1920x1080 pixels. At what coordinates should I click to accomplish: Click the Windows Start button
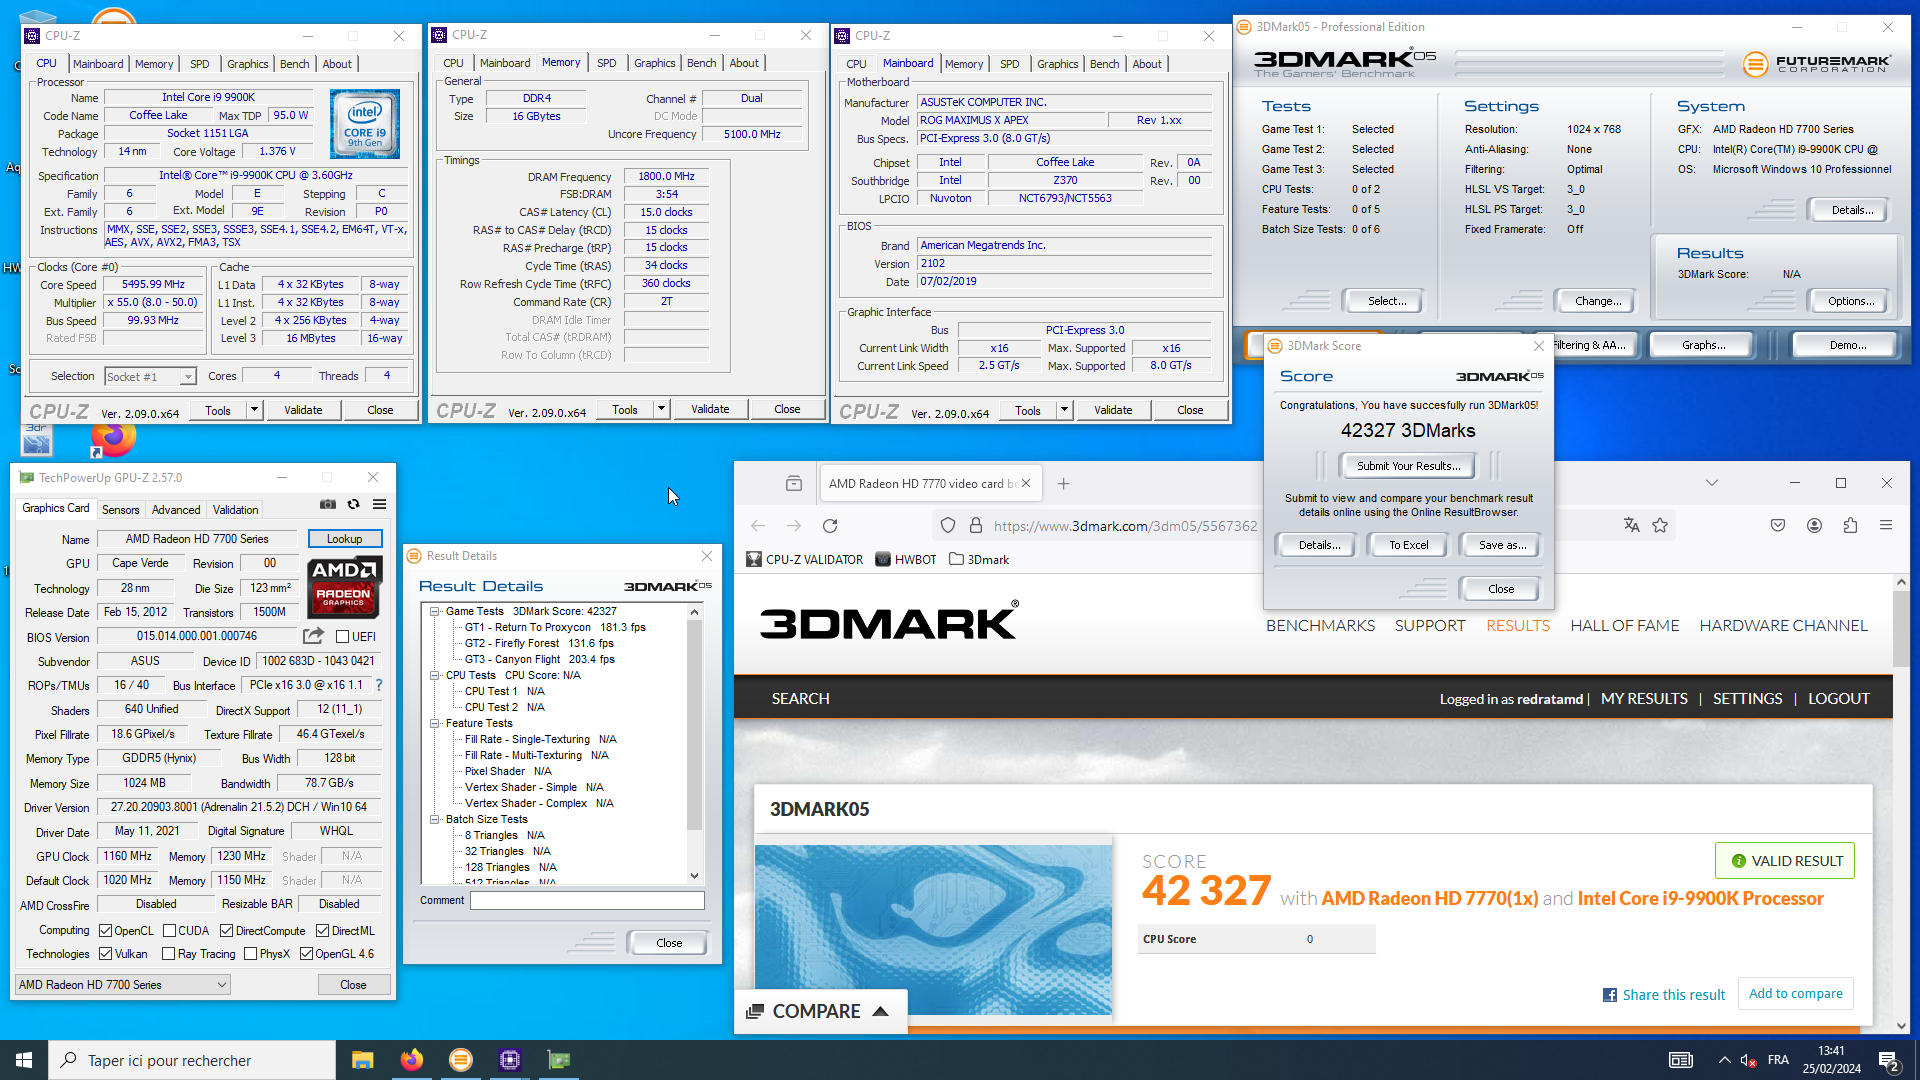point(24,1060)
